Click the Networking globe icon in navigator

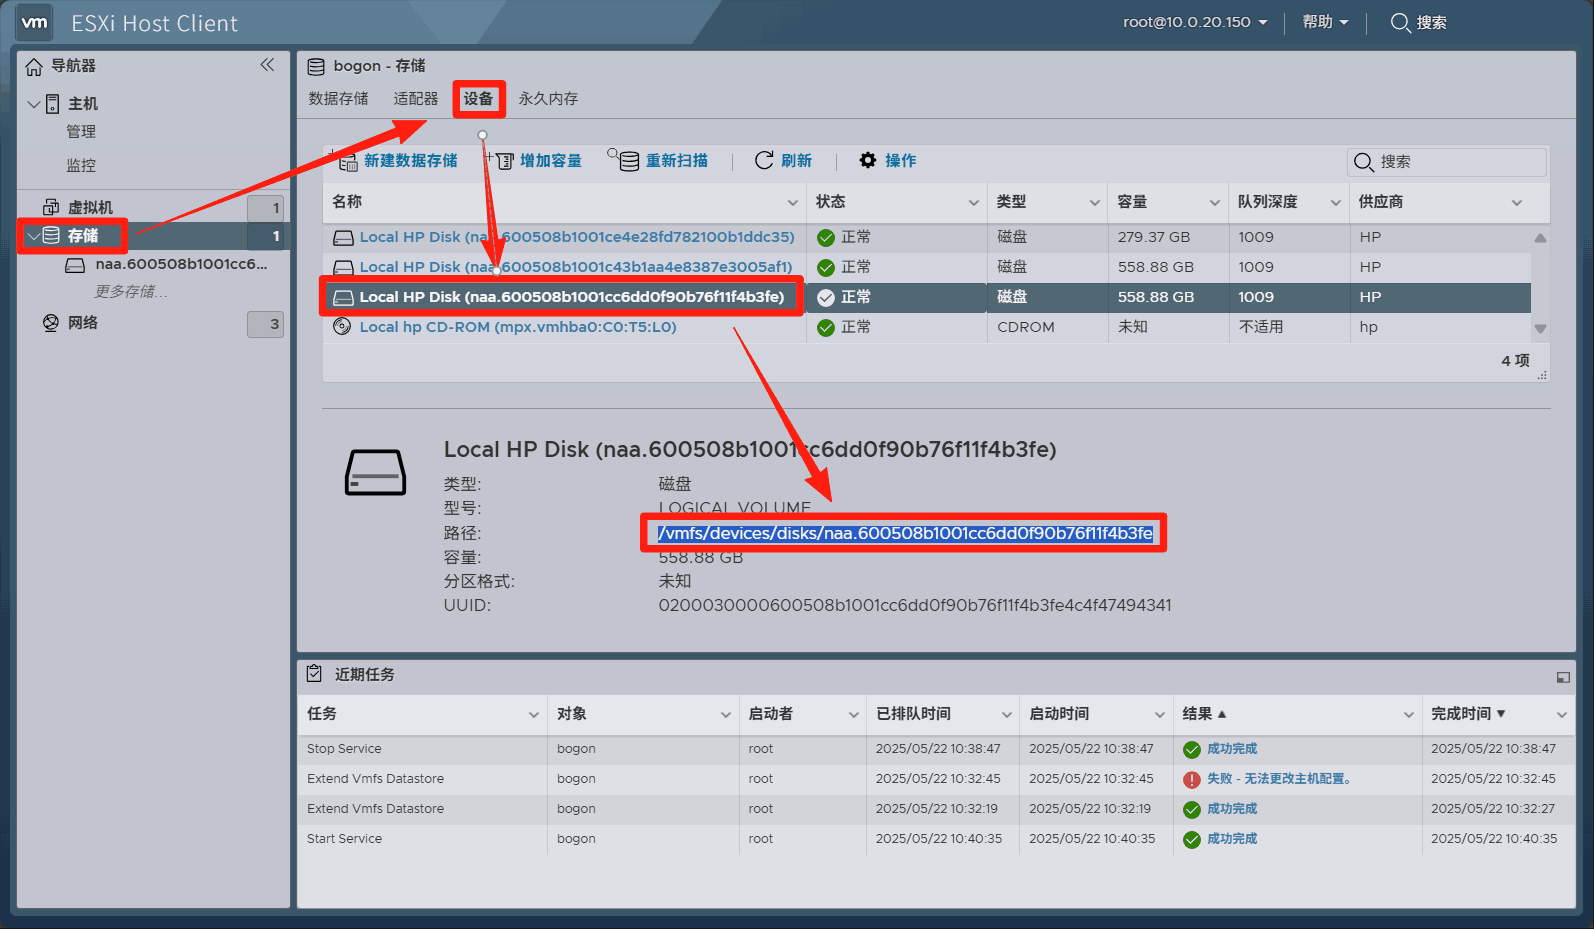click(x=51, y=322)
